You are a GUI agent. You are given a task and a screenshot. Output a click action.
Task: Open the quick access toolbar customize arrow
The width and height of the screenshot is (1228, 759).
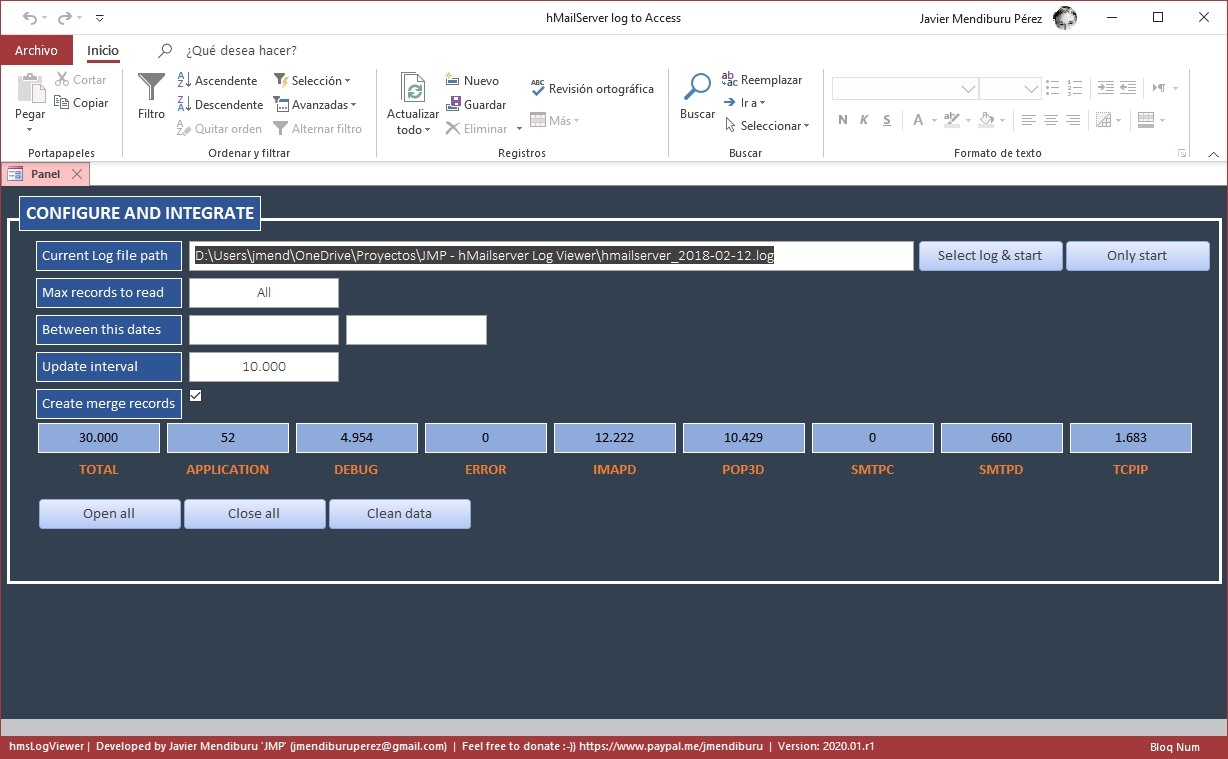pyautogui.click(x=99, y=18)
